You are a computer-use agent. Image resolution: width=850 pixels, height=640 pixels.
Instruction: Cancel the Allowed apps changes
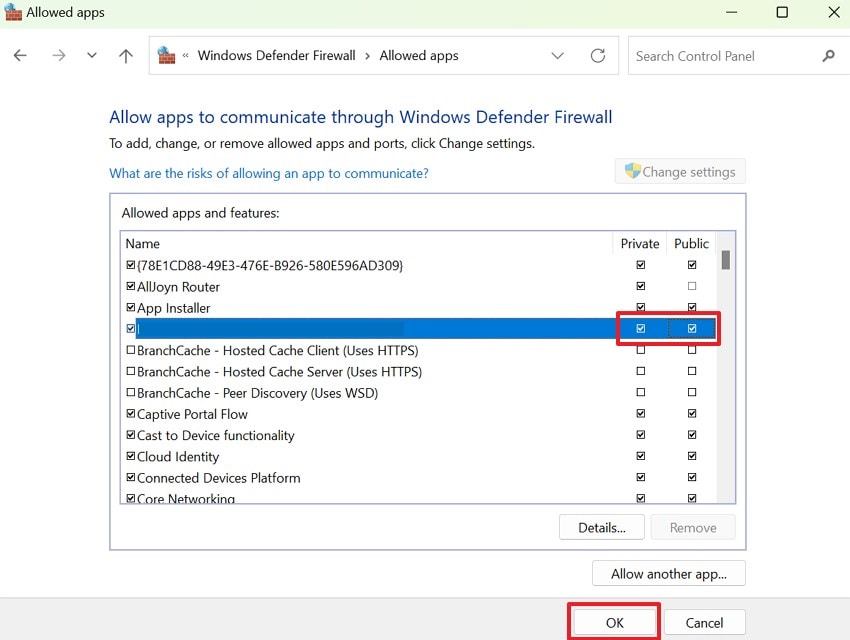pyautogui.click(x=704, y=623)
